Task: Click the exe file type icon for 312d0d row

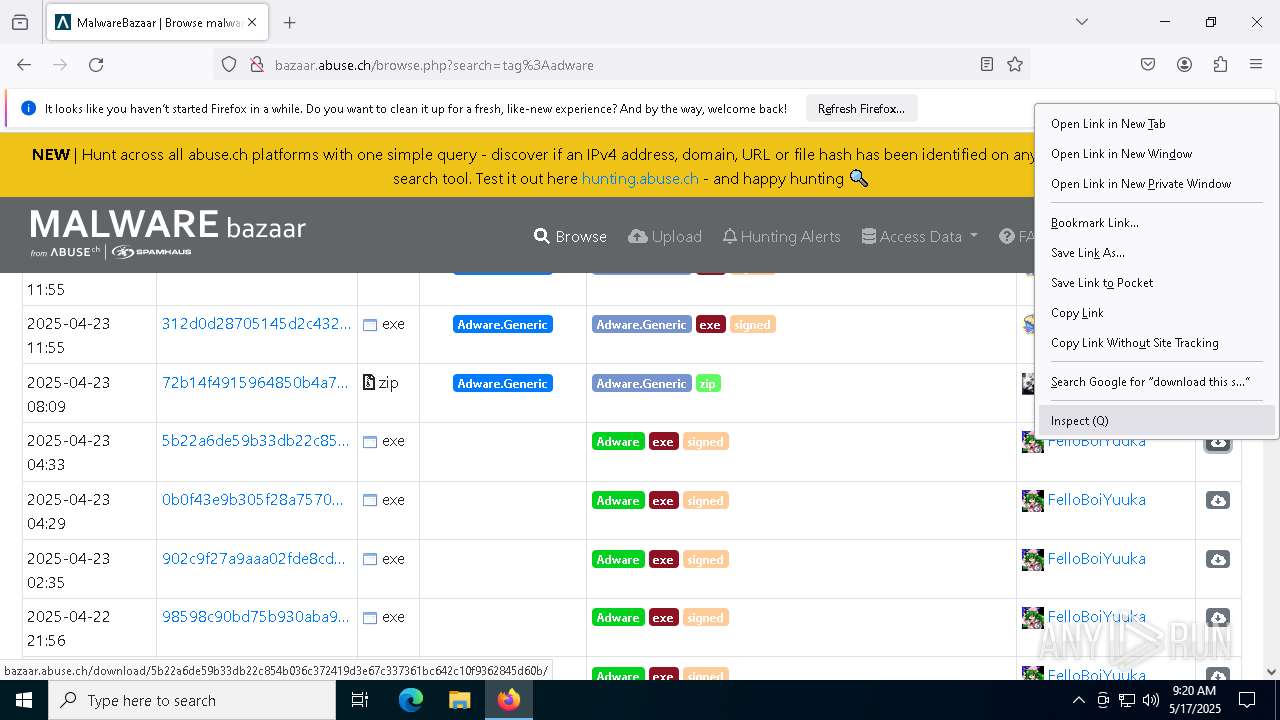Action: (x=370, y=325)
